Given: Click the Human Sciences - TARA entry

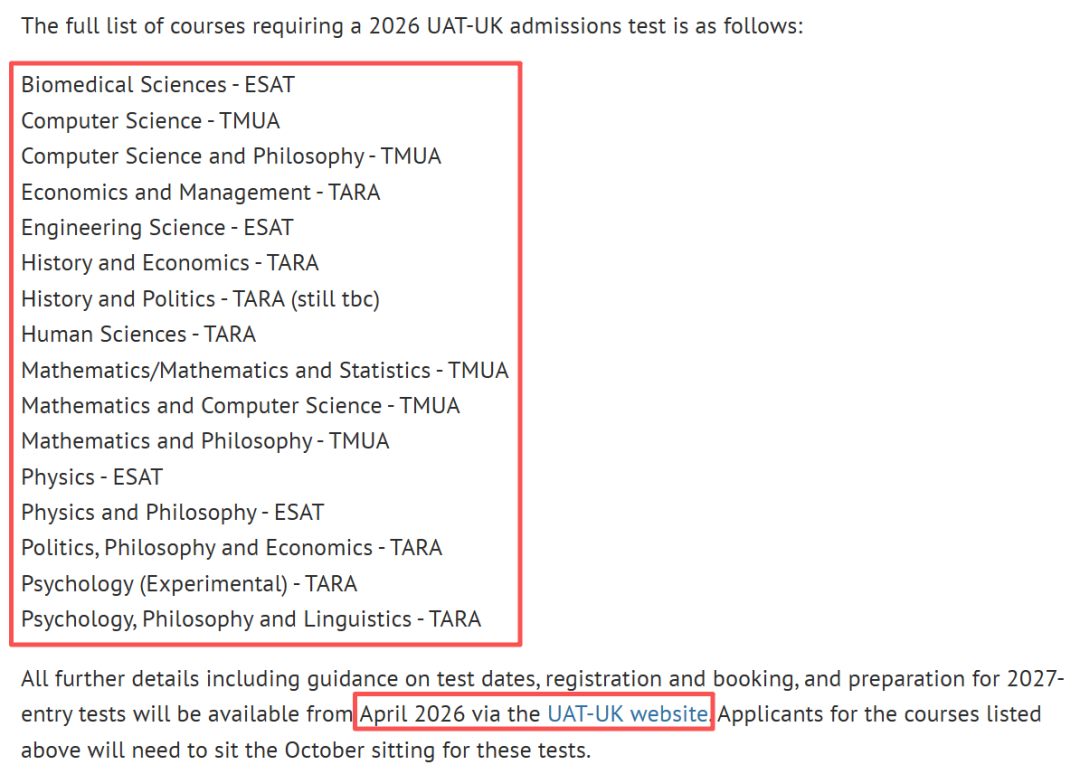Looking at the screenshot, I should (139, 334).
